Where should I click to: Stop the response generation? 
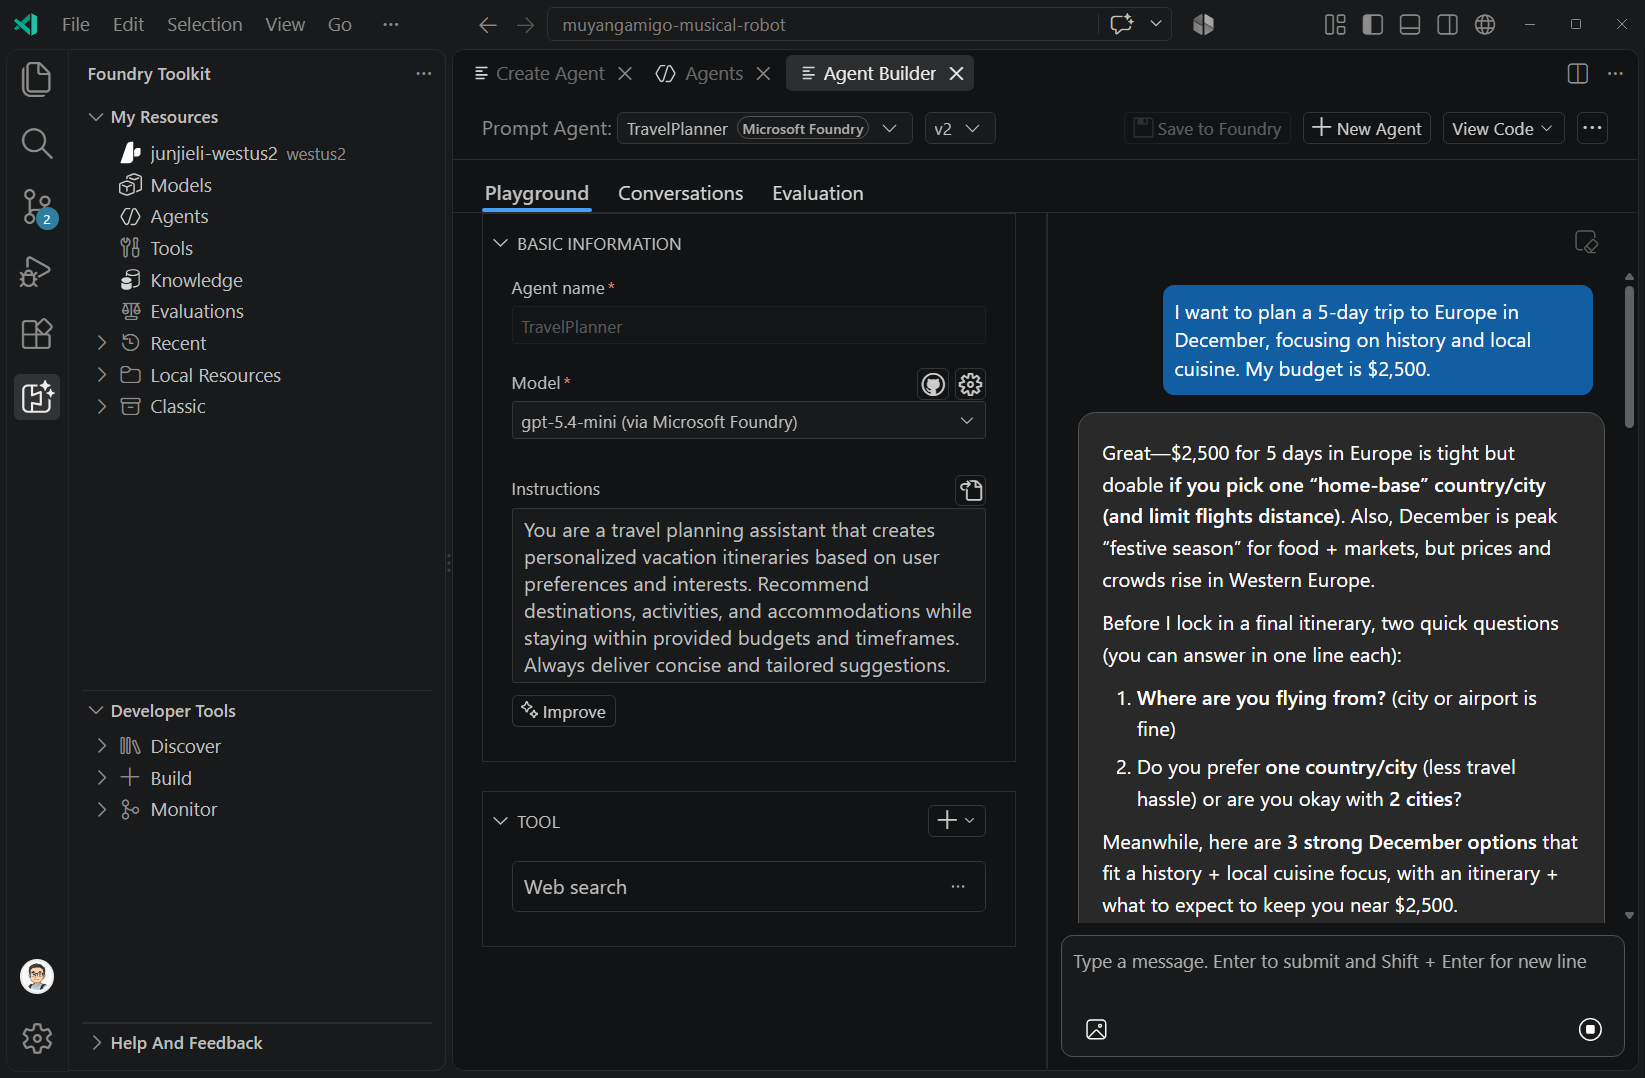click(x=1590, y=1029)
